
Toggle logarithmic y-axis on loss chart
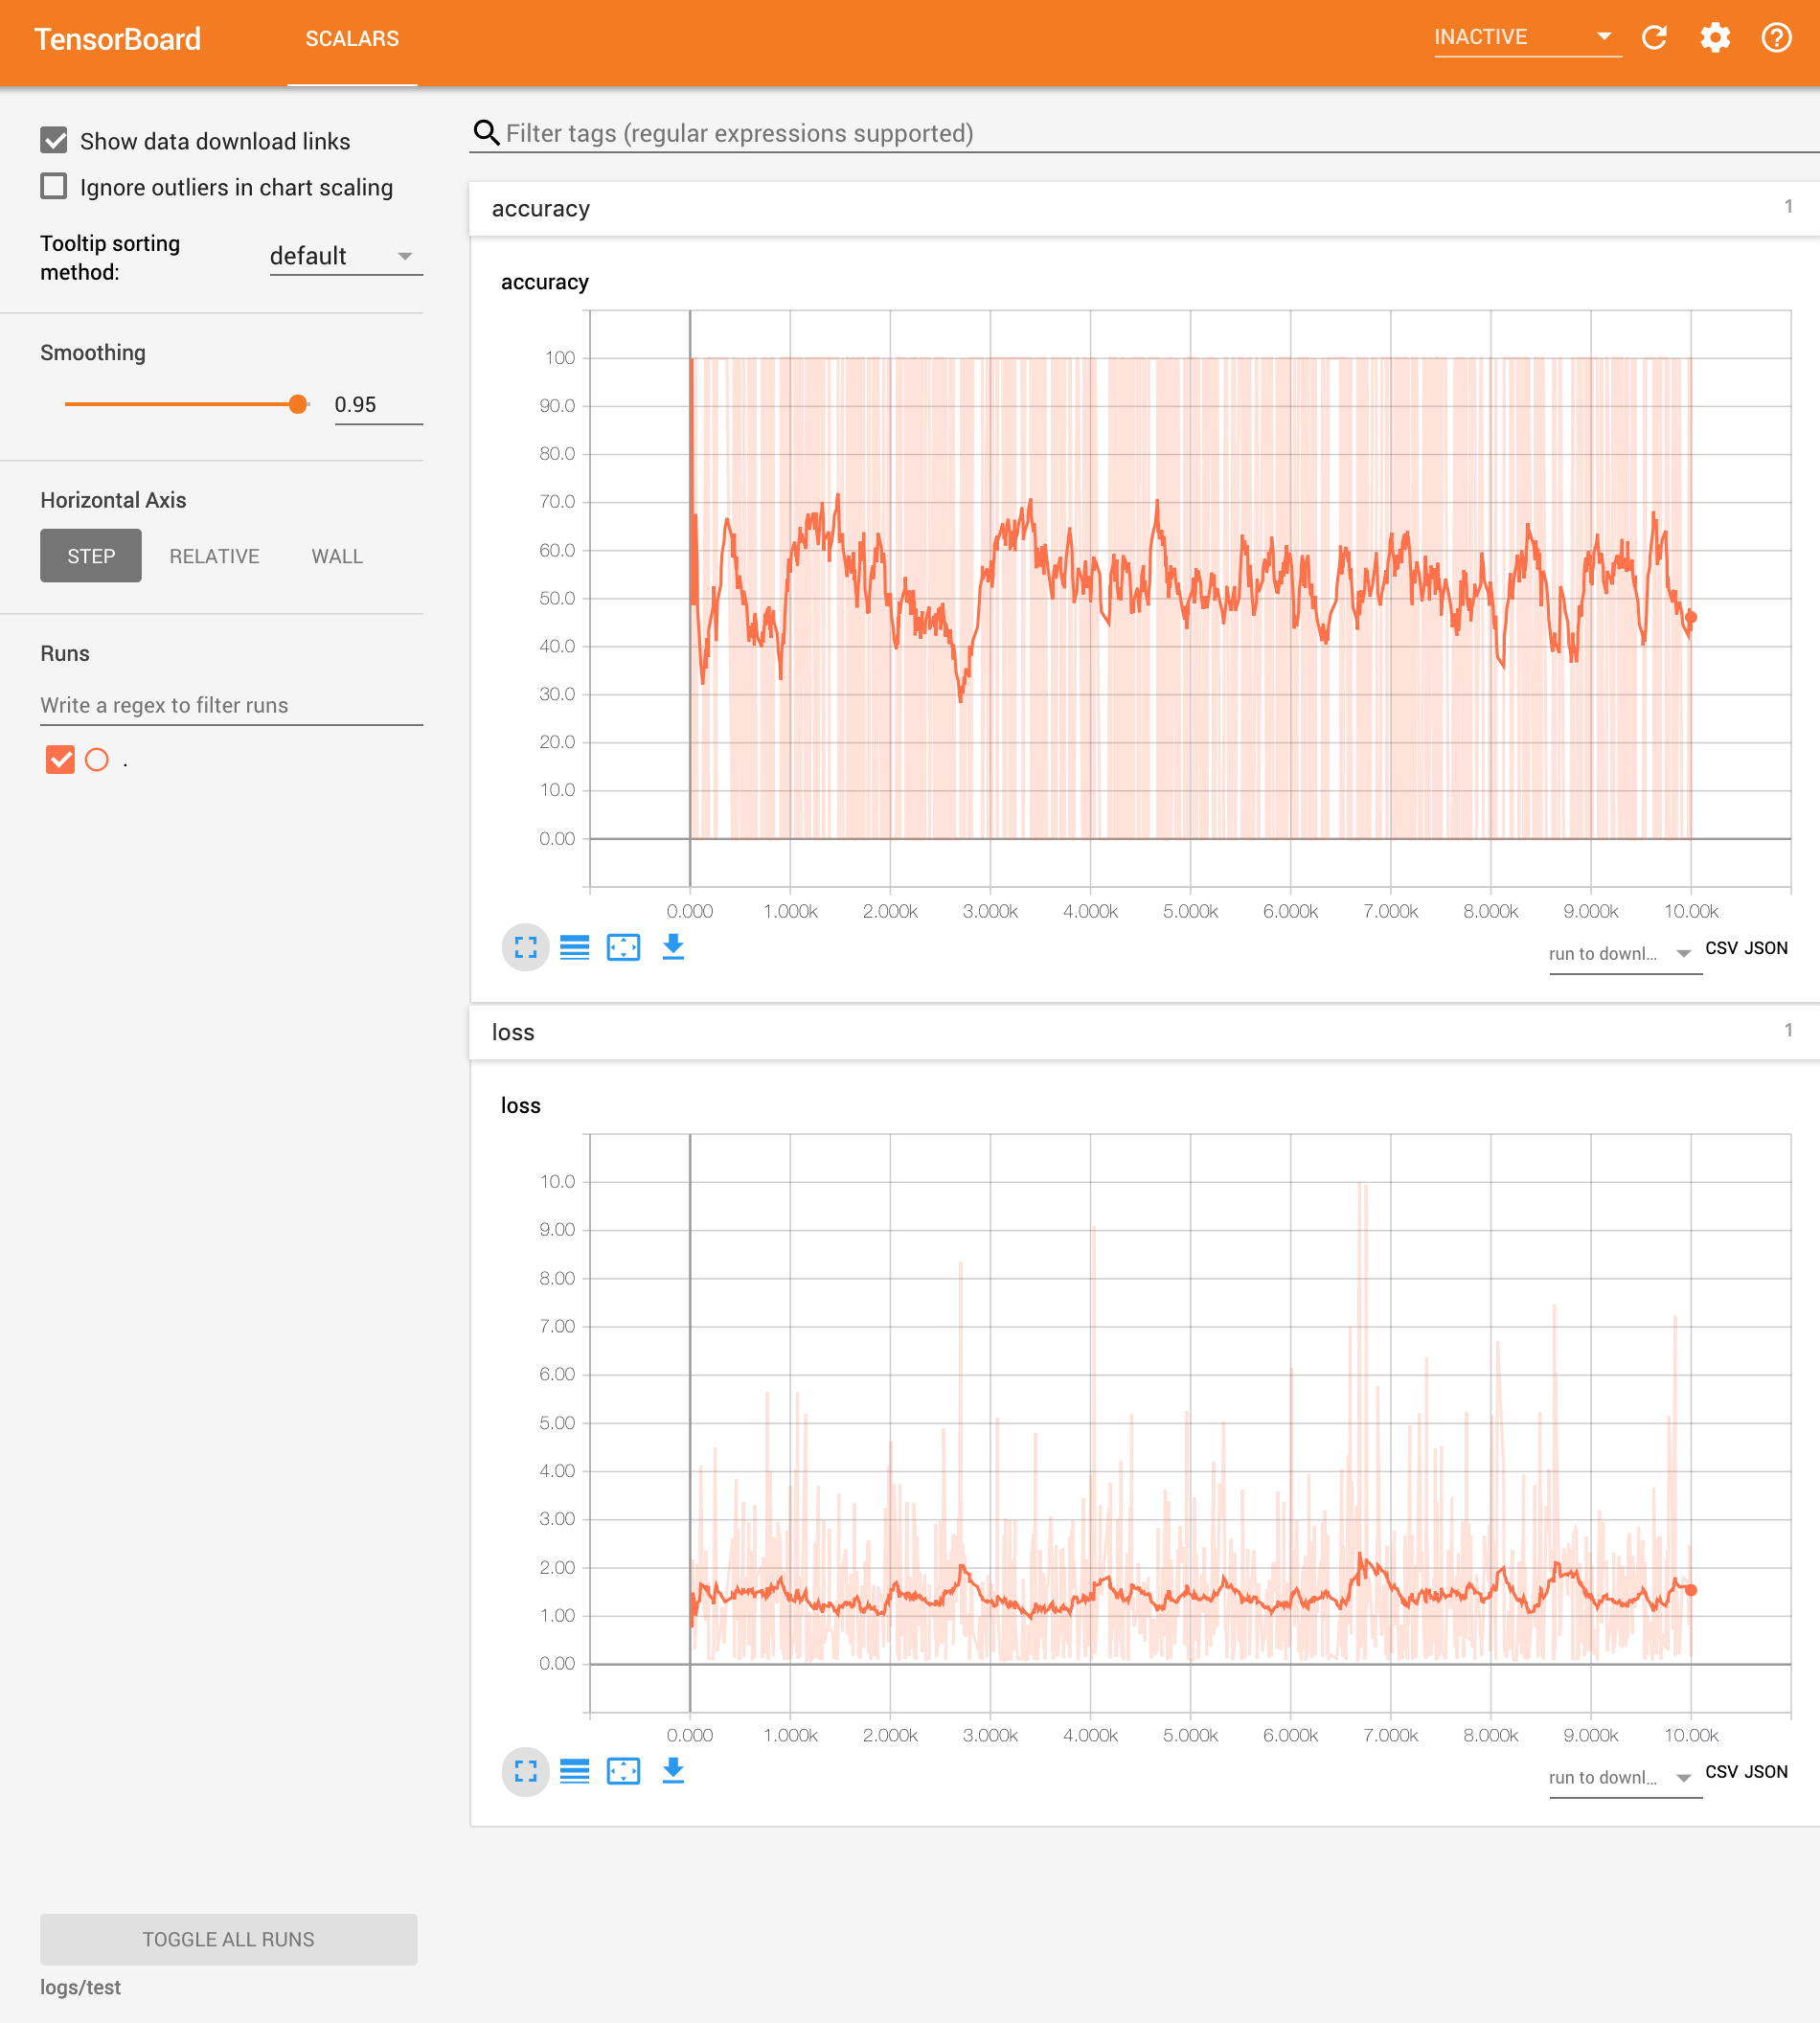click(x=575, y=1771)
